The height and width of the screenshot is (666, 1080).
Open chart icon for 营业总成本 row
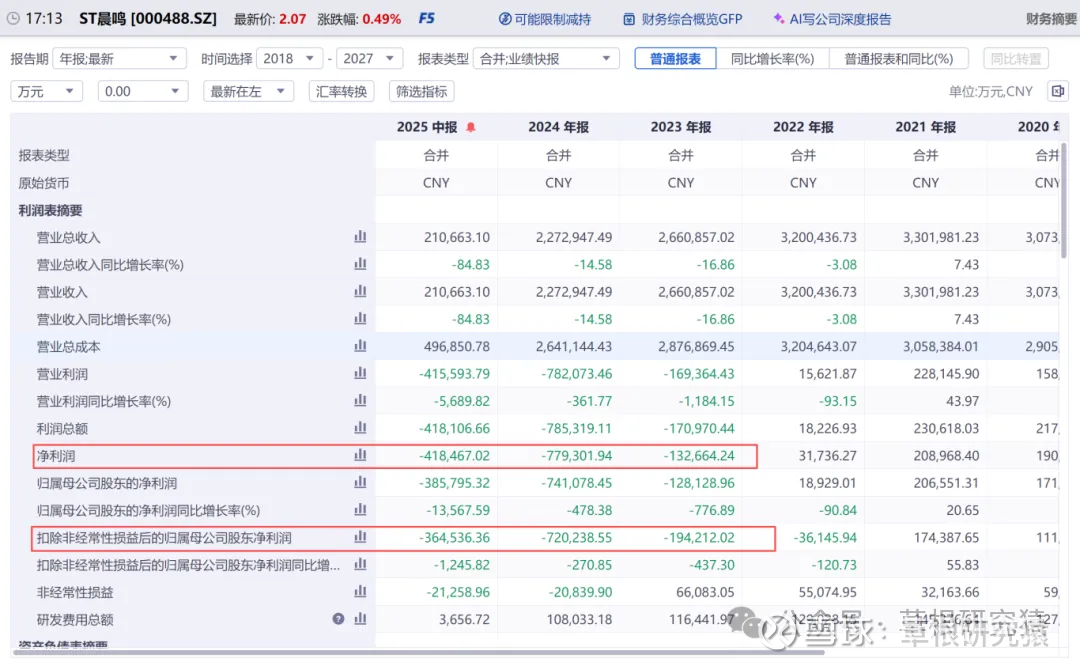360,346
